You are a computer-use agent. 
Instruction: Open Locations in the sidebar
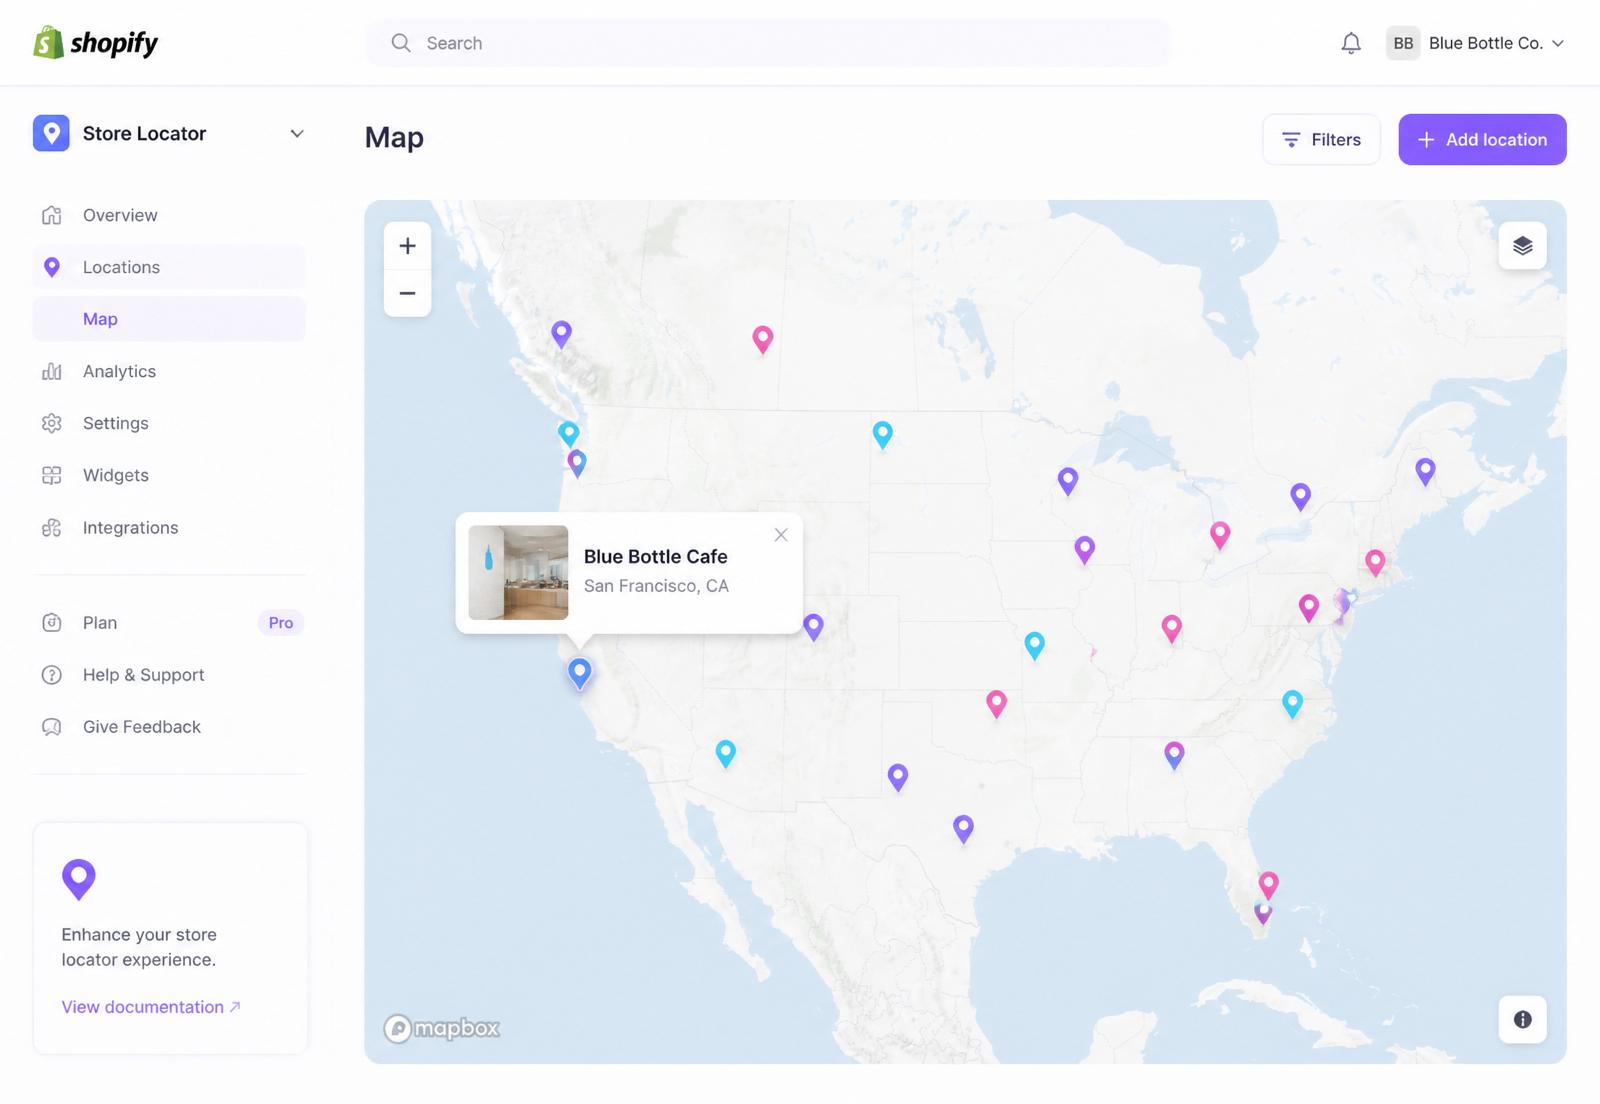tap(169, 267)
